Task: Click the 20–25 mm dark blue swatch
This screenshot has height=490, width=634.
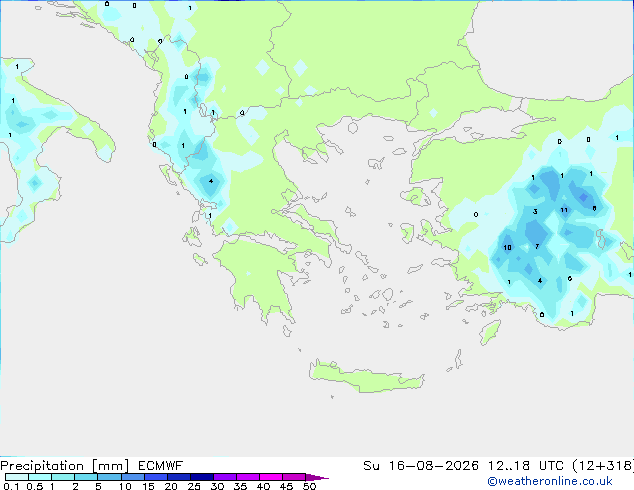Action: tap(179, 477)
